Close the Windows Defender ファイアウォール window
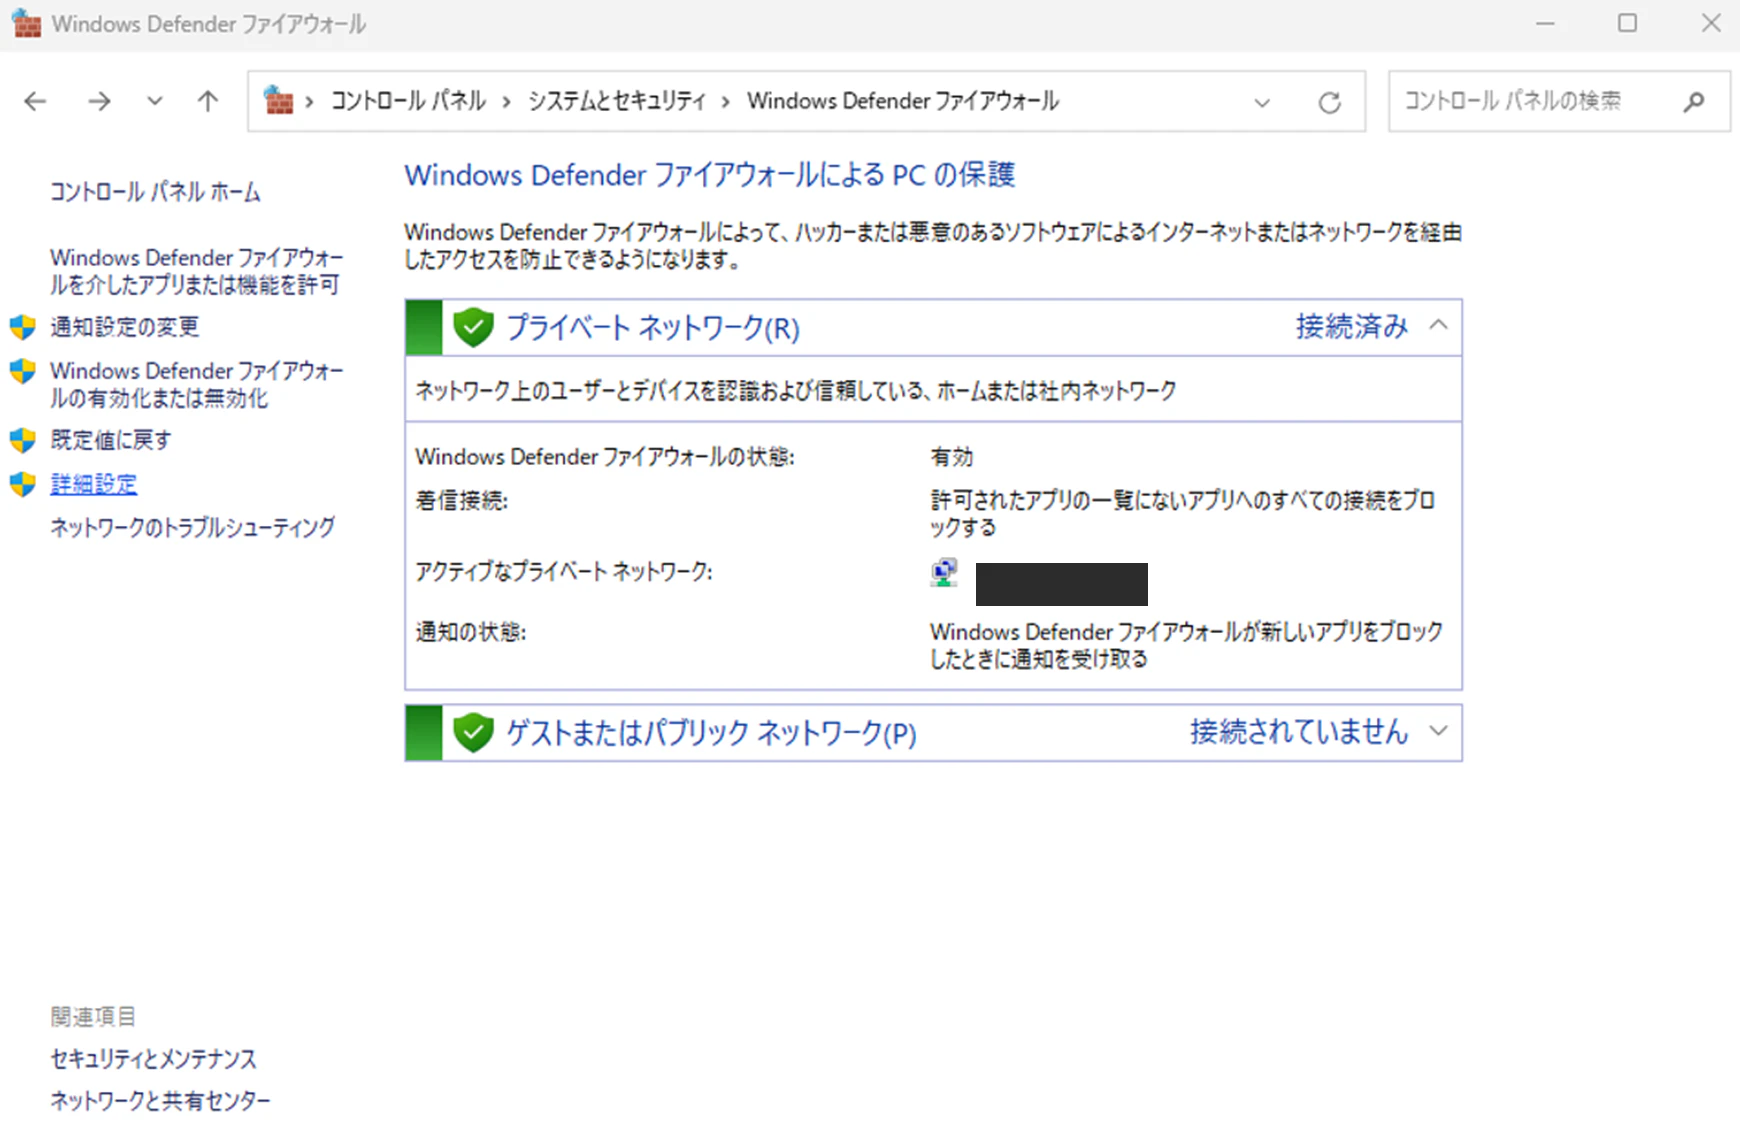 1711,23
